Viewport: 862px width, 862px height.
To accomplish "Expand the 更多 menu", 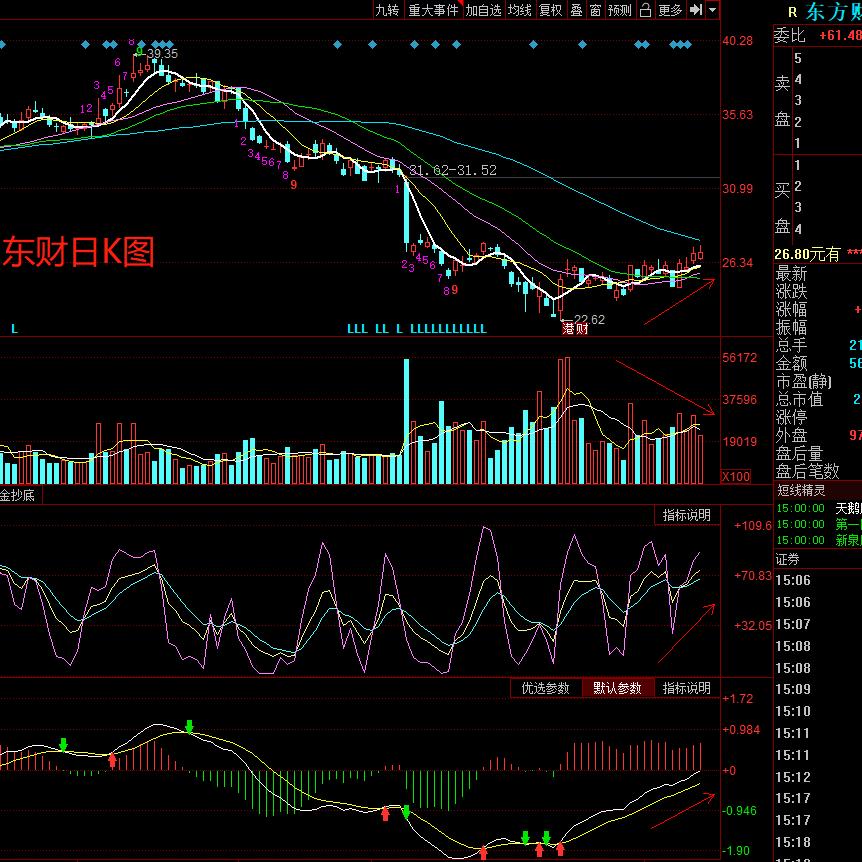I will pyautogui.click(x=670, y=10).
